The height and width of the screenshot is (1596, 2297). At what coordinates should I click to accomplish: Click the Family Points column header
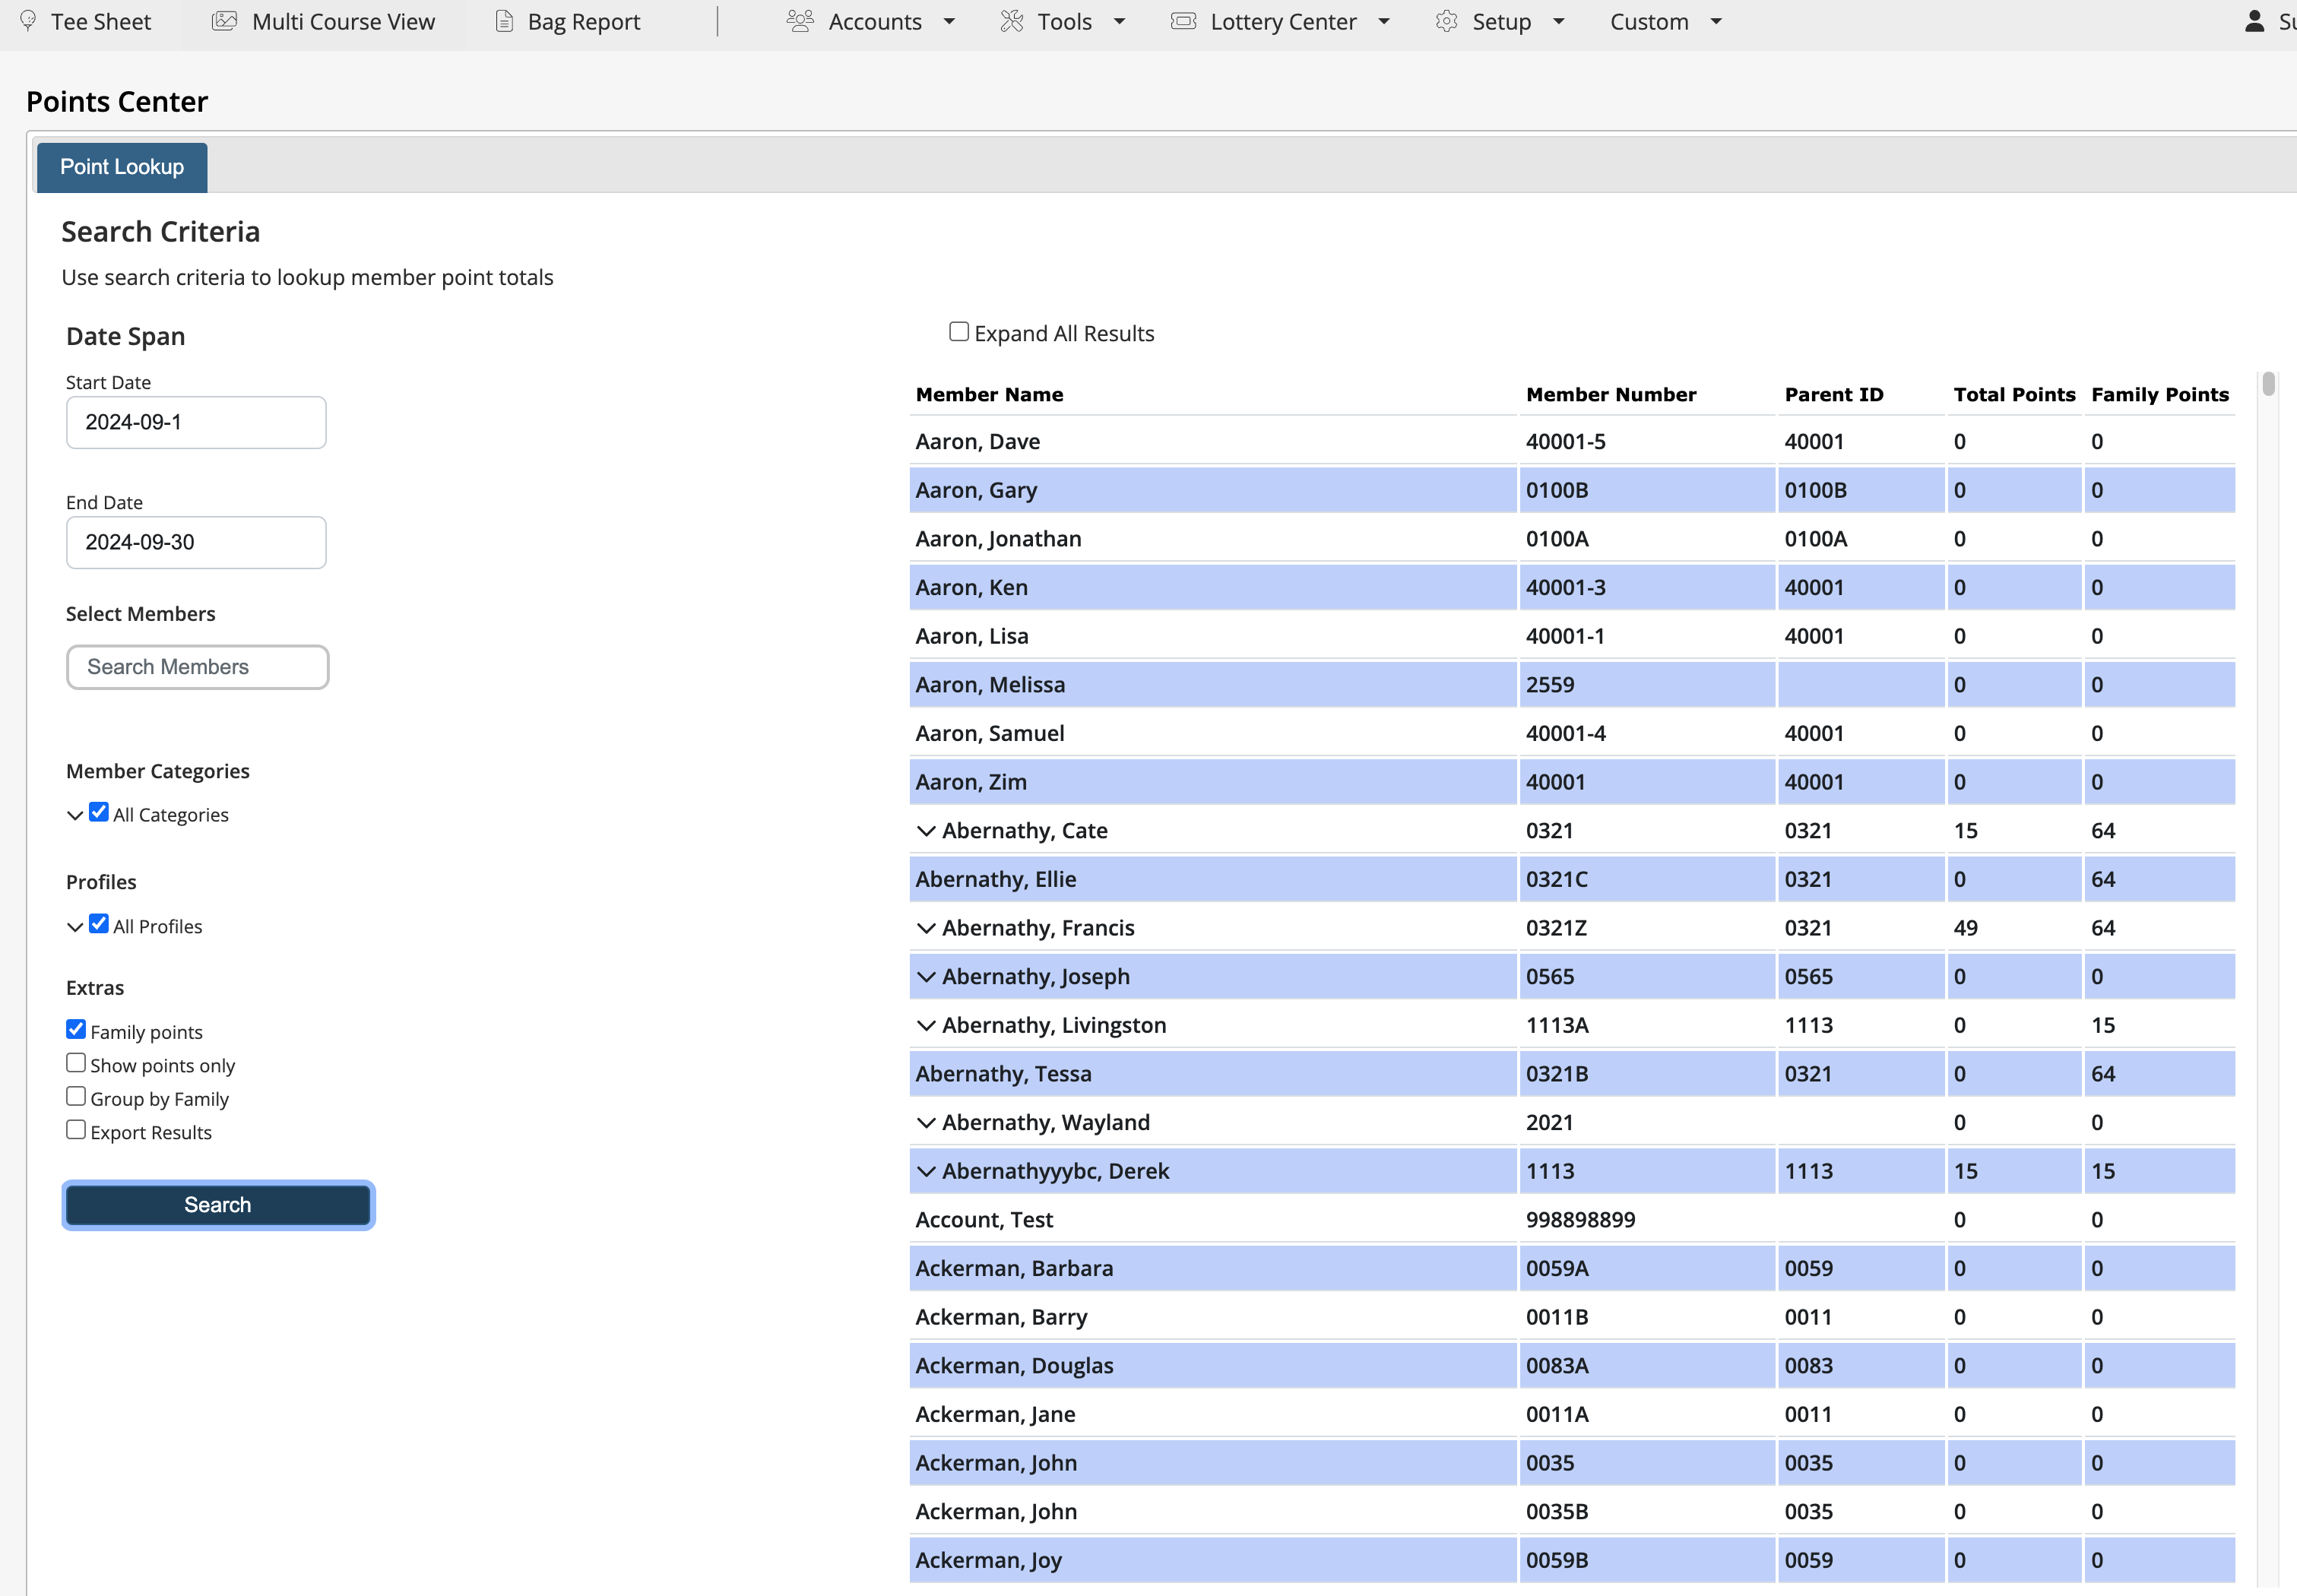tap(2160, 395)
